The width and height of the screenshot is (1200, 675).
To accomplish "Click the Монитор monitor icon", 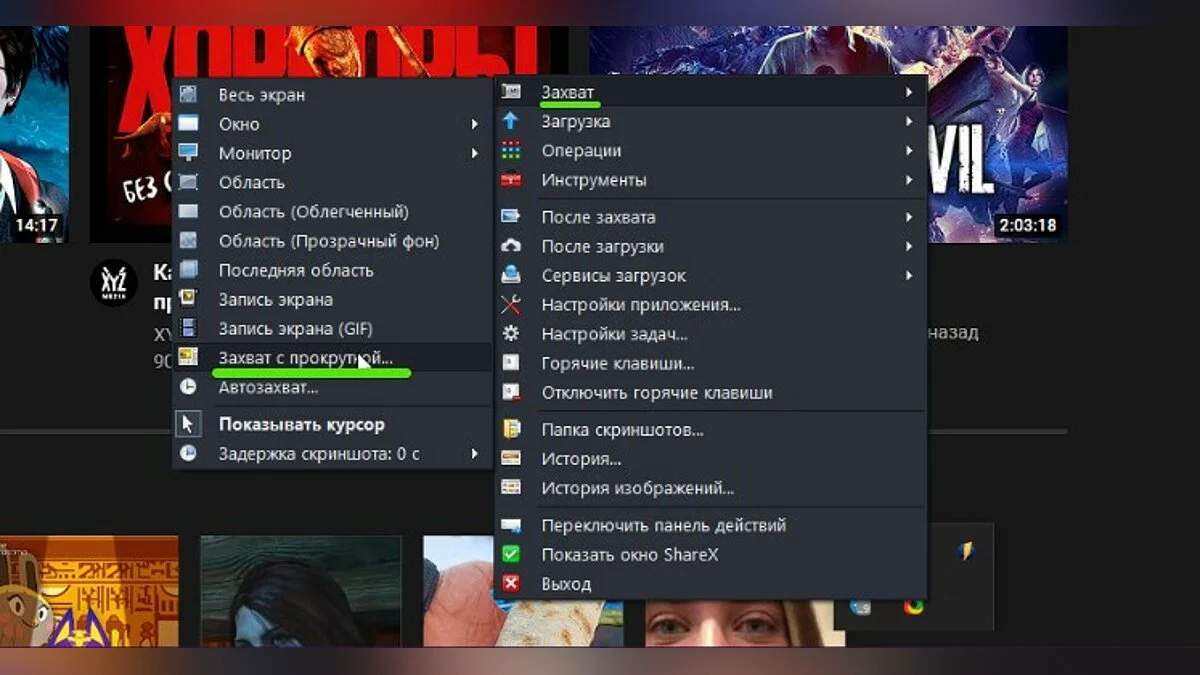I will (x=188, y=153).
